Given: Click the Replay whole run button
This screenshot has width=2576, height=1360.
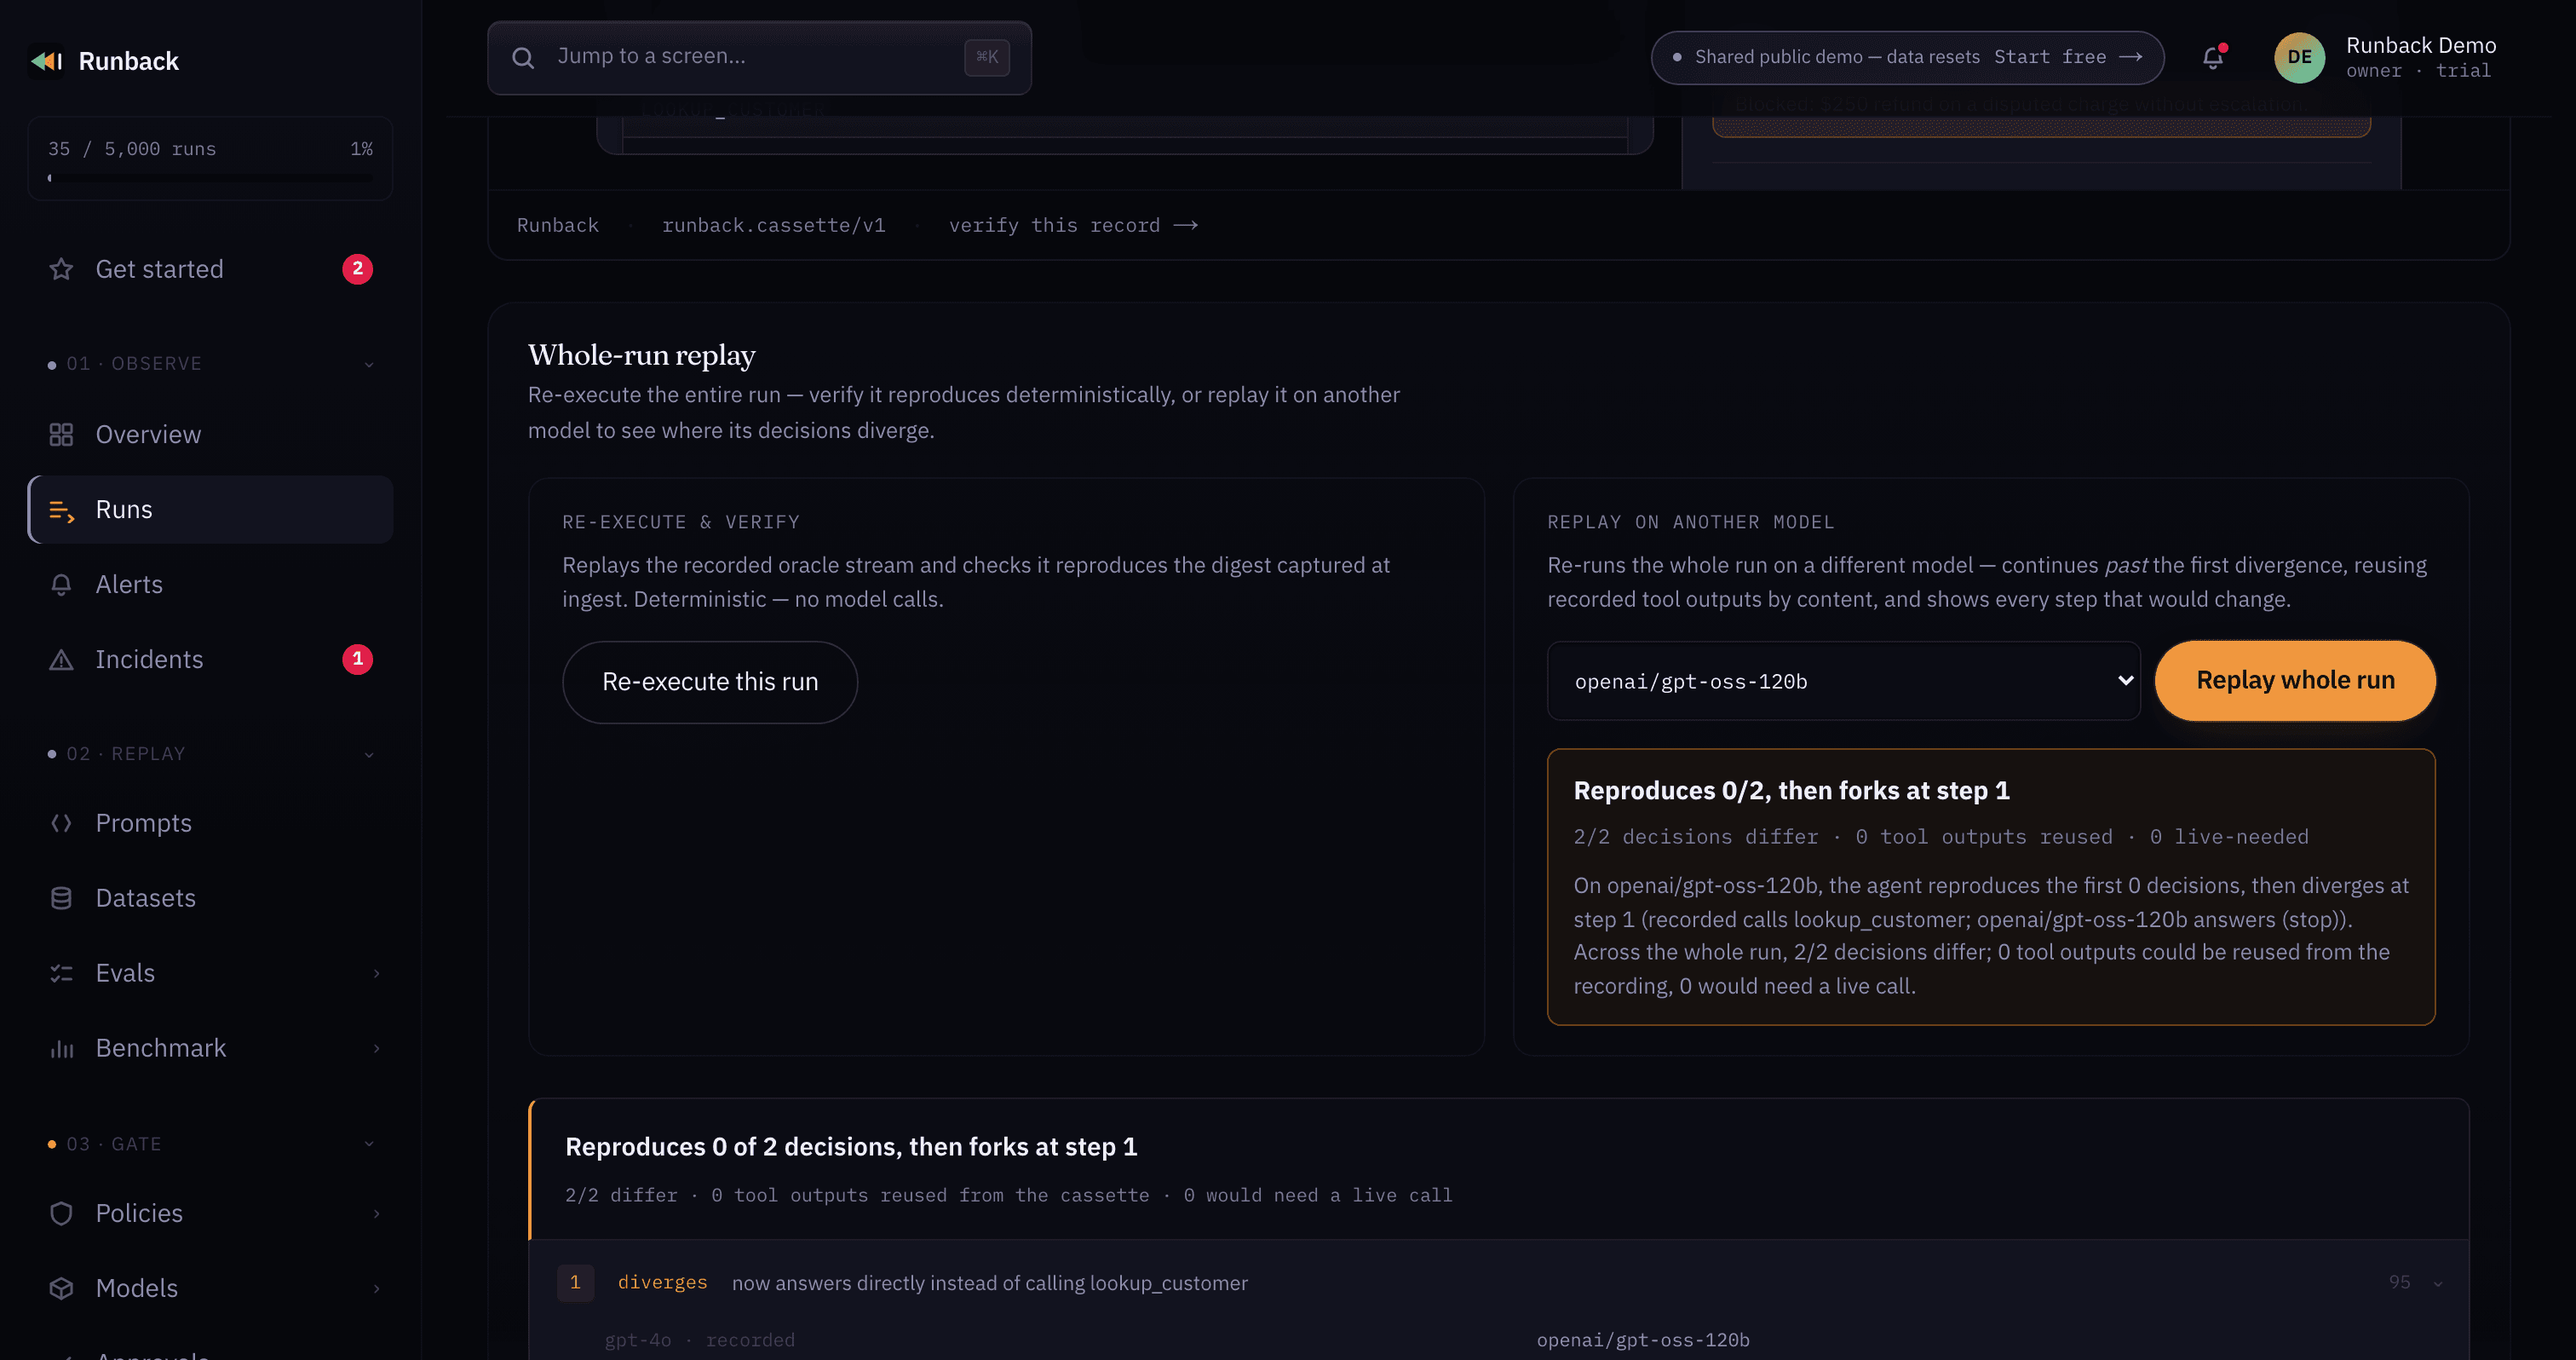Looking at the screenshot, I should (2295, 680).
